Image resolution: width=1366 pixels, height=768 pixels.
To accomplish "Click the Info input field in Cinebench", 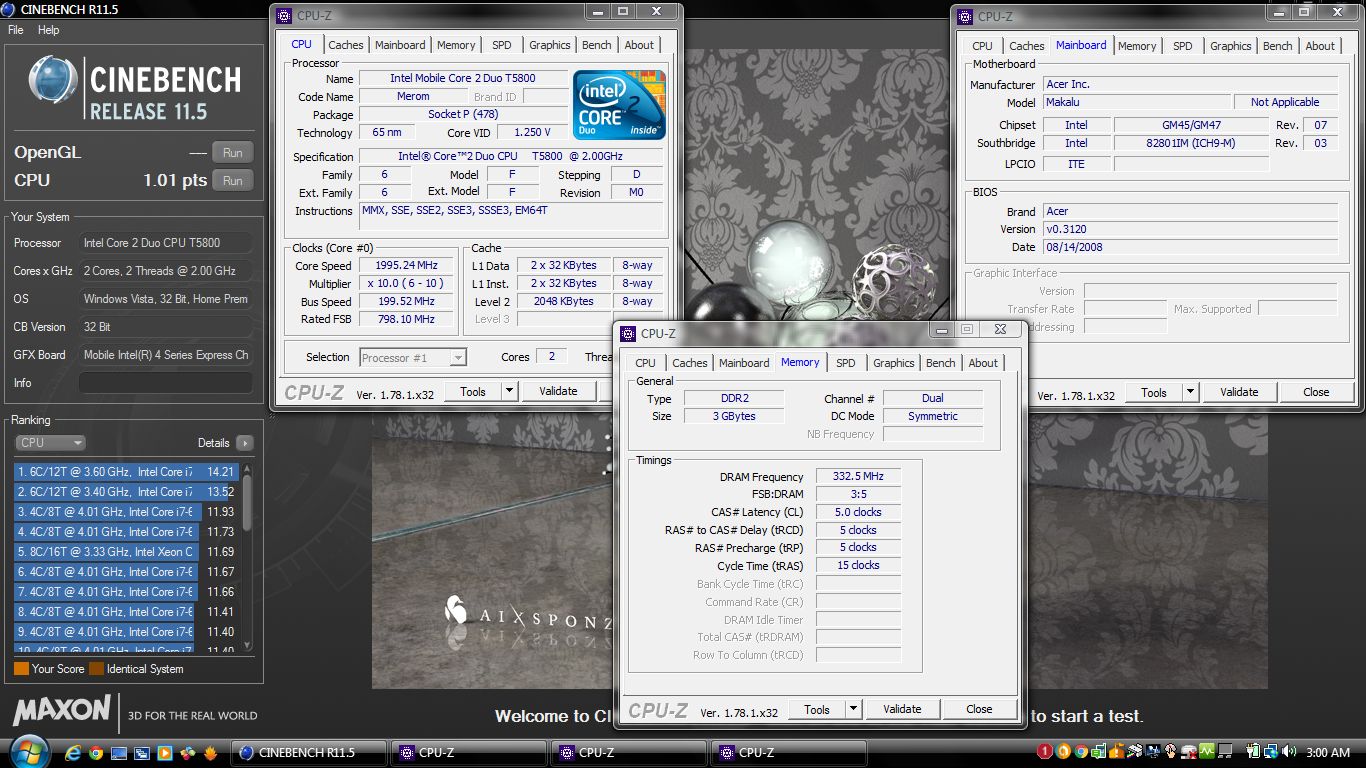I will (165, 383).
